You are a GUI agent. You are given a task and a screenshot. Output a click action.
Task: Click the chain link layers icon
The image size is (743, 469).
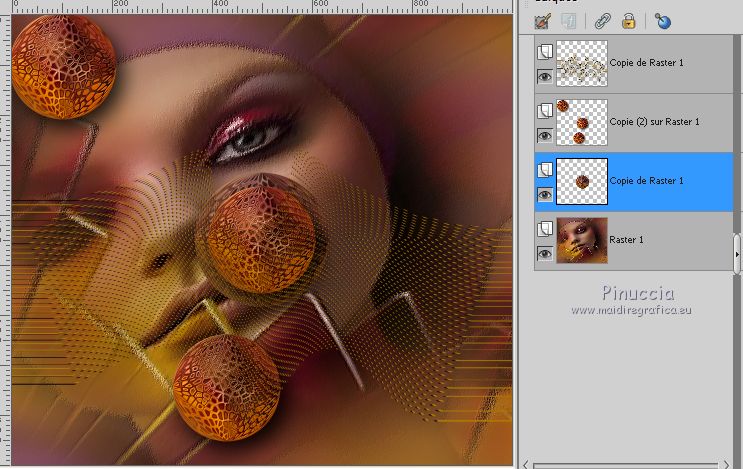602,21
